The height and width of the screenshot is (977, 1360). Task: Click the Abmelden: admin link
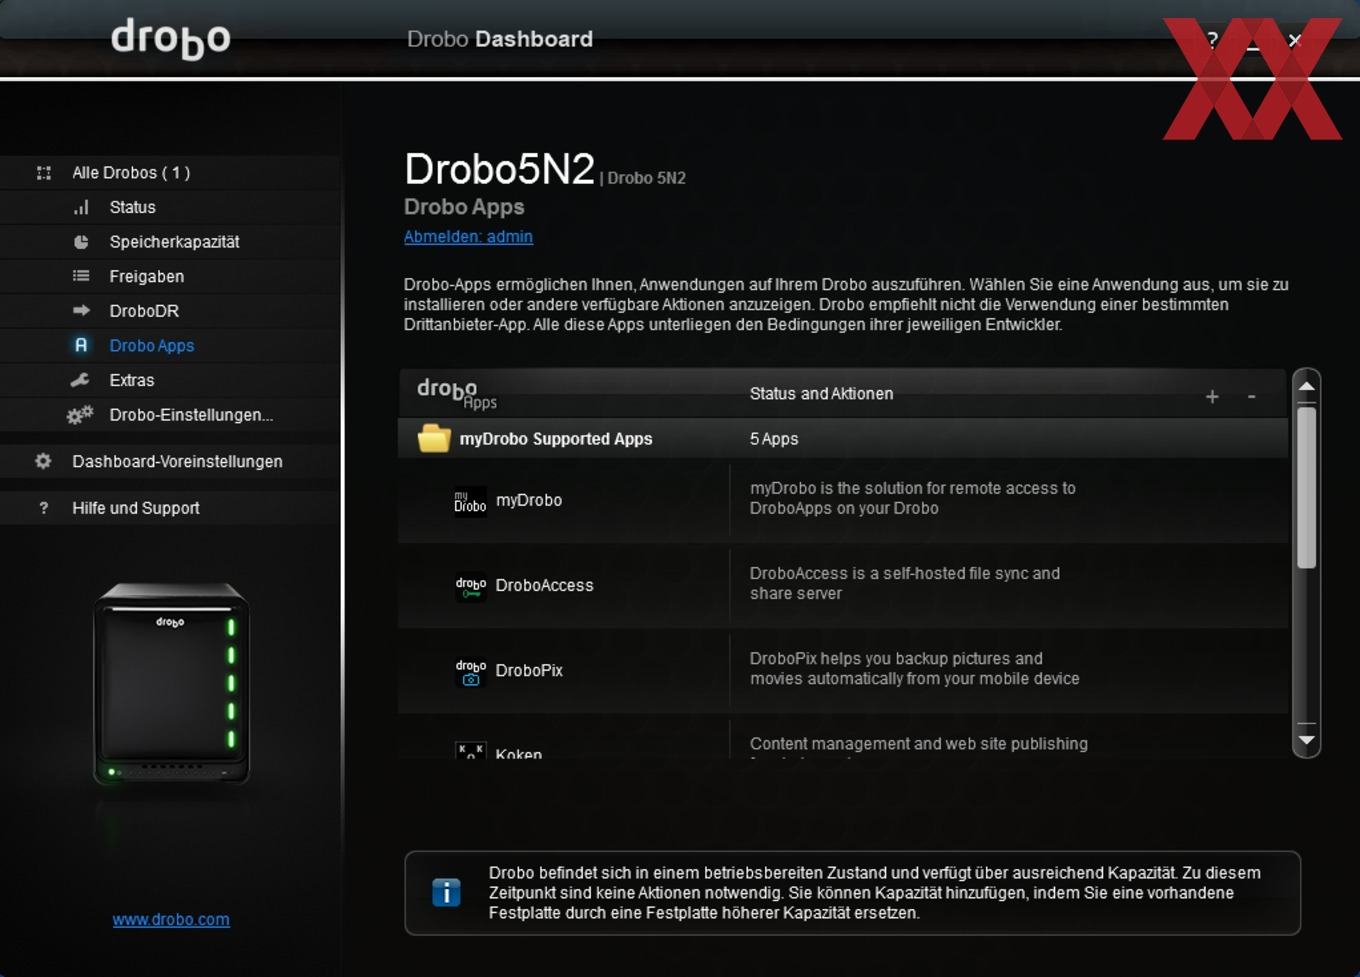click(468, 237)
